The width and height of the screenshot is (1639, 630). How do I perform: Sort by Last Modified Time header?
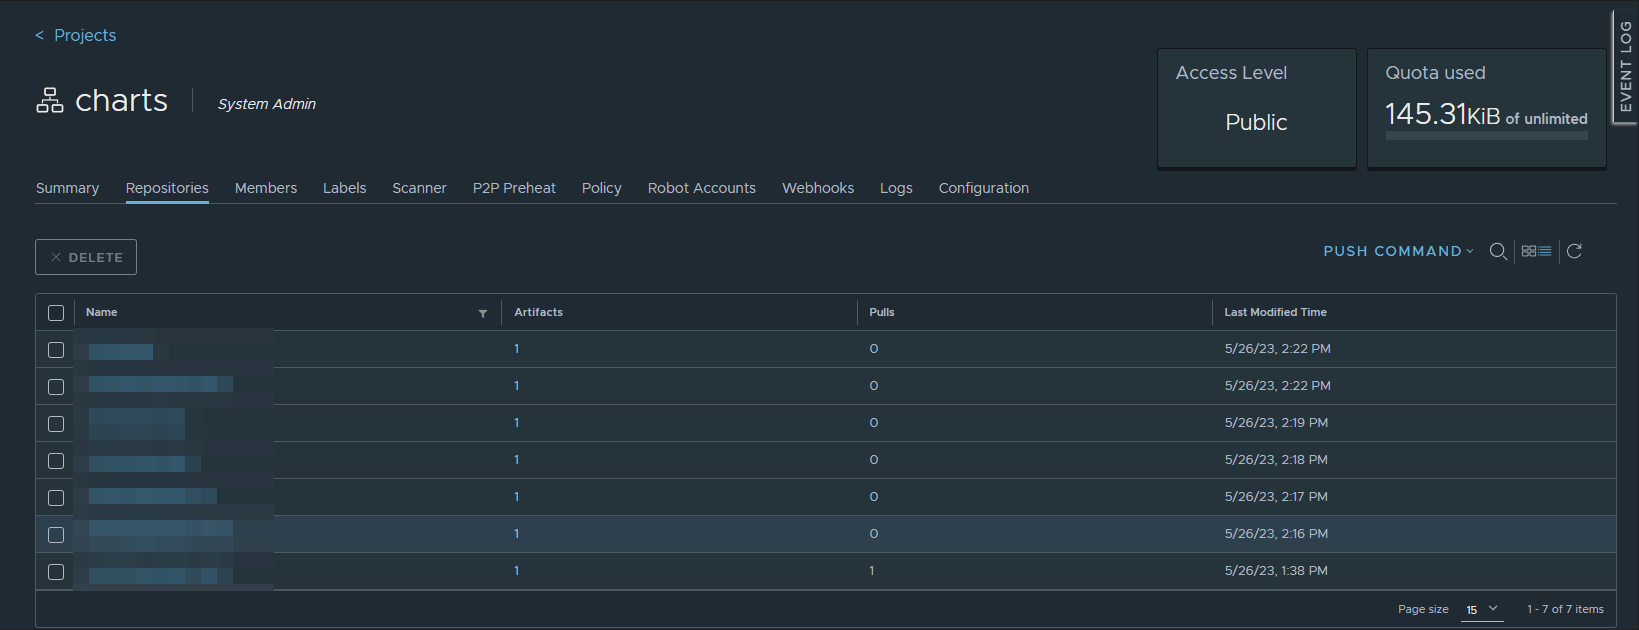pos(1275,312)
